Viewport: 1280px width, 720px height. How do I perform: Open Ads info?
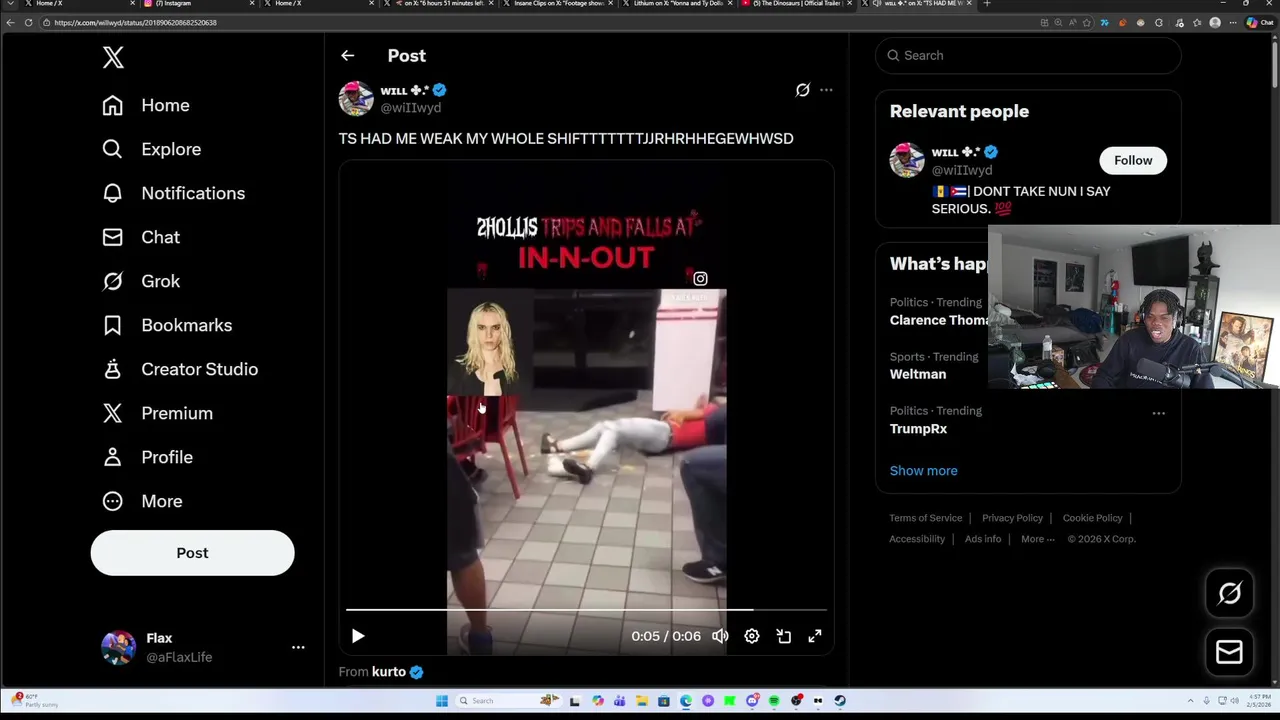pos(982,539)
